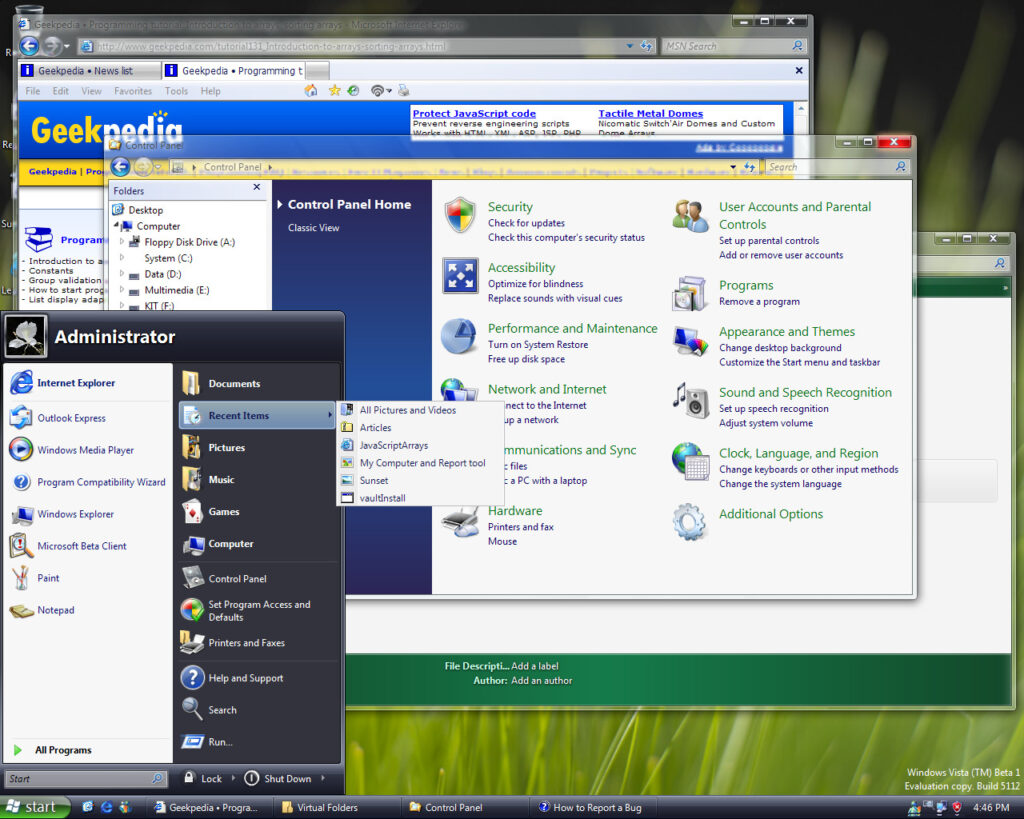Screen dimensions: 1024x819
Task: Open Internet Explorer's Favorites menu
Action: tap(133, 91)
